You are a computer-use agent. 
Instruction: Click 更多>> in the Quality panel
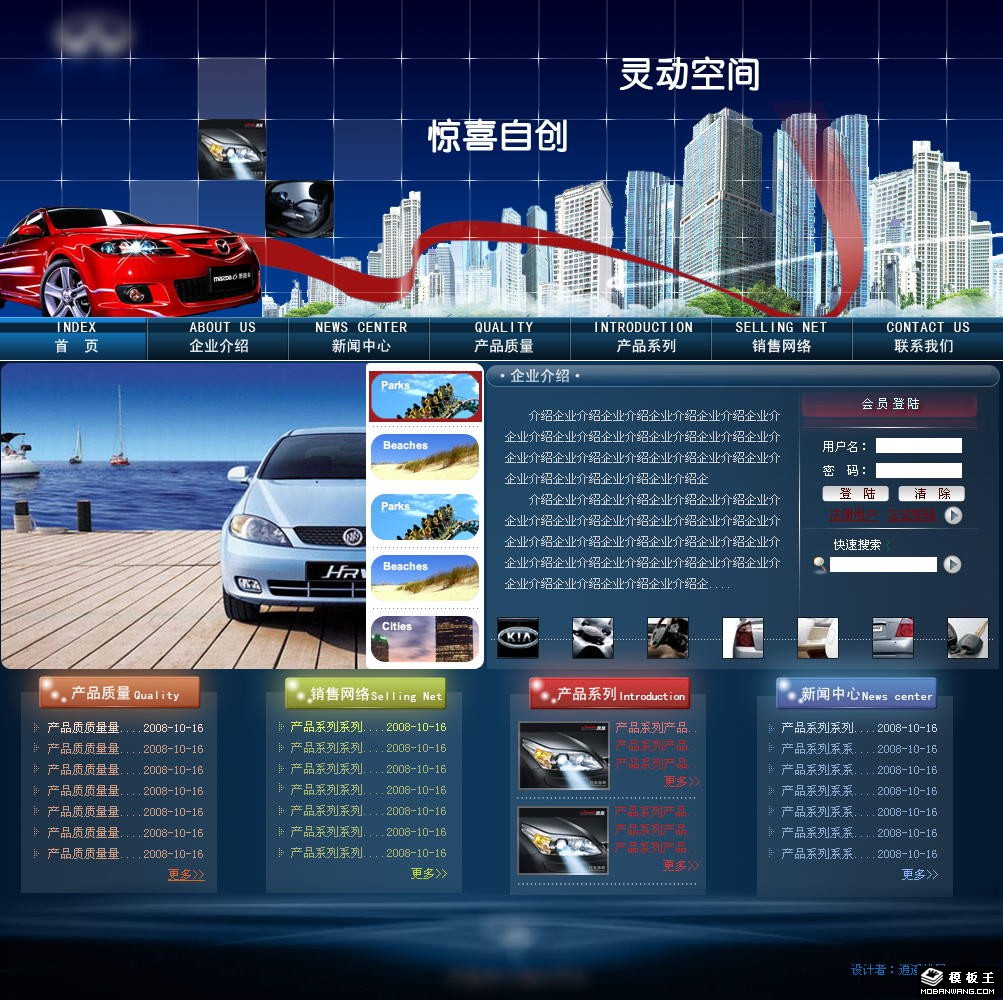(186, 874)
